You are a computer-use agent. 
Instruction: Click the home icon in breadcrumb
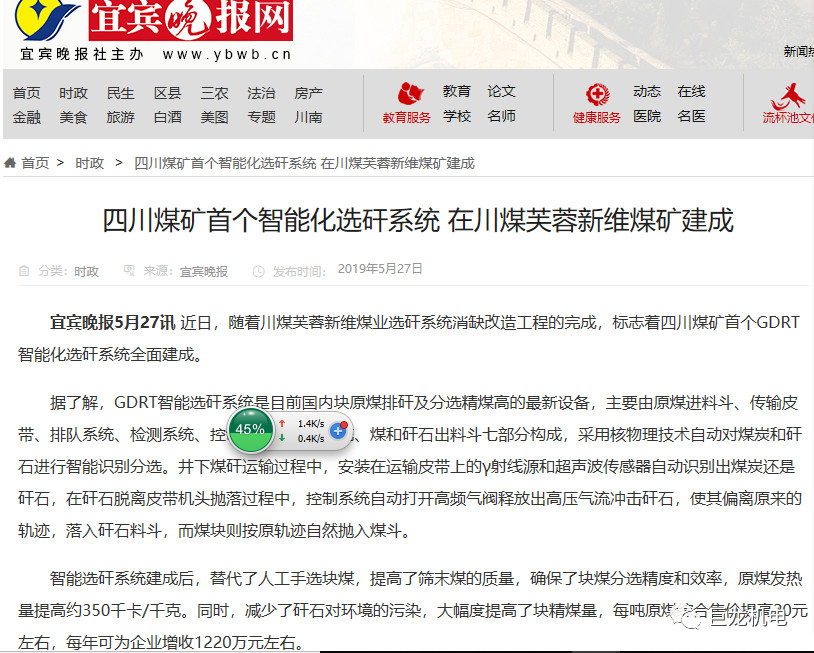(x=10, y=163)
